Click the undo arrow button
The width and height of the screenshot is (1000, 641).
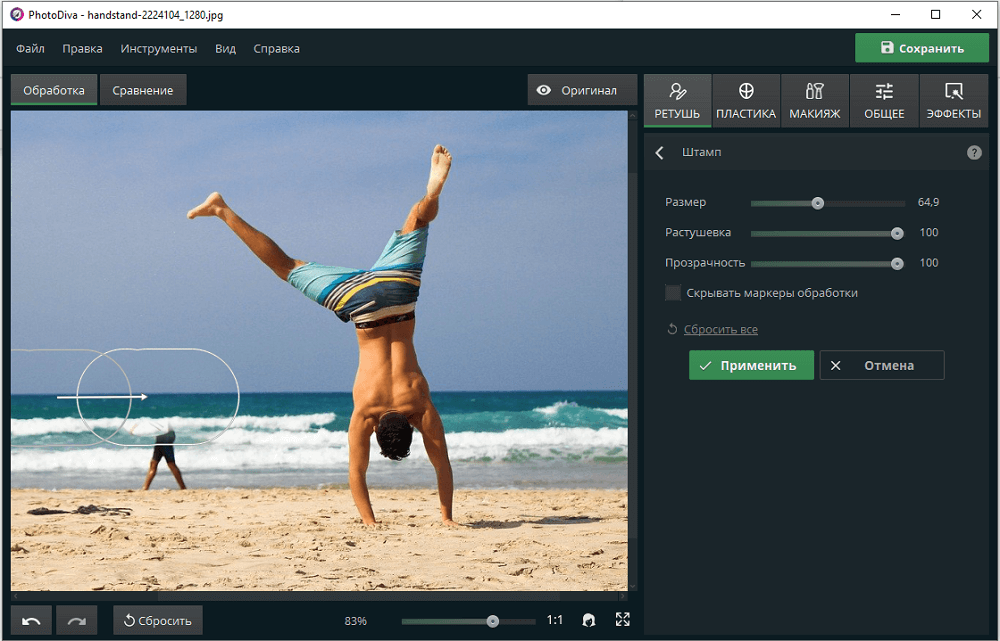tap(31, 621)
